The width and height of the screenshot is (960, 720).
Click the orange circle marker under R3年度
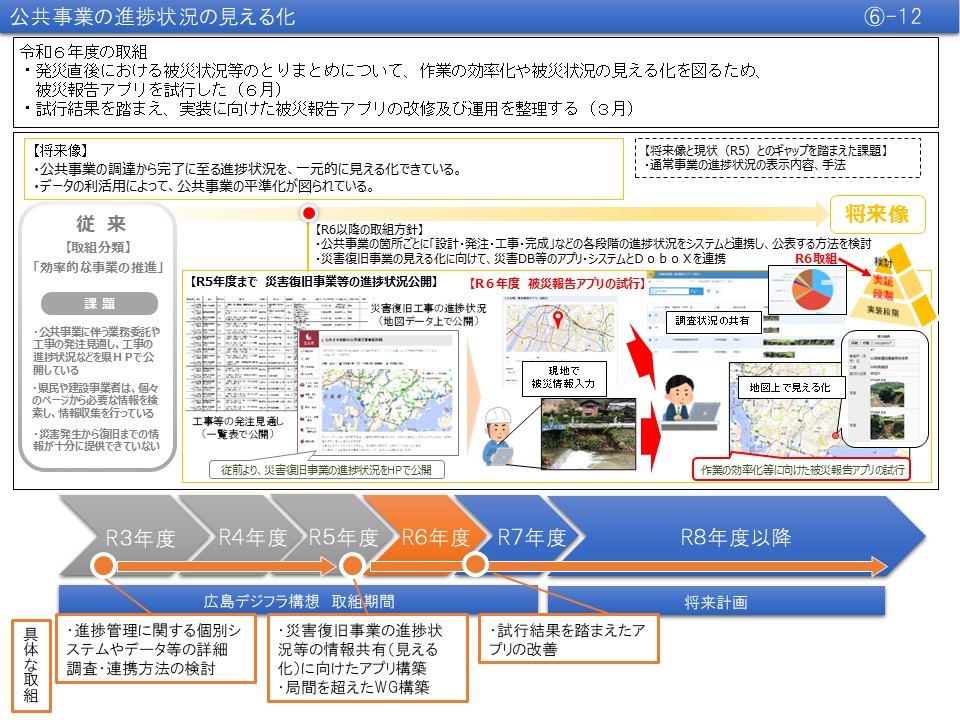(x=102, y=565)
